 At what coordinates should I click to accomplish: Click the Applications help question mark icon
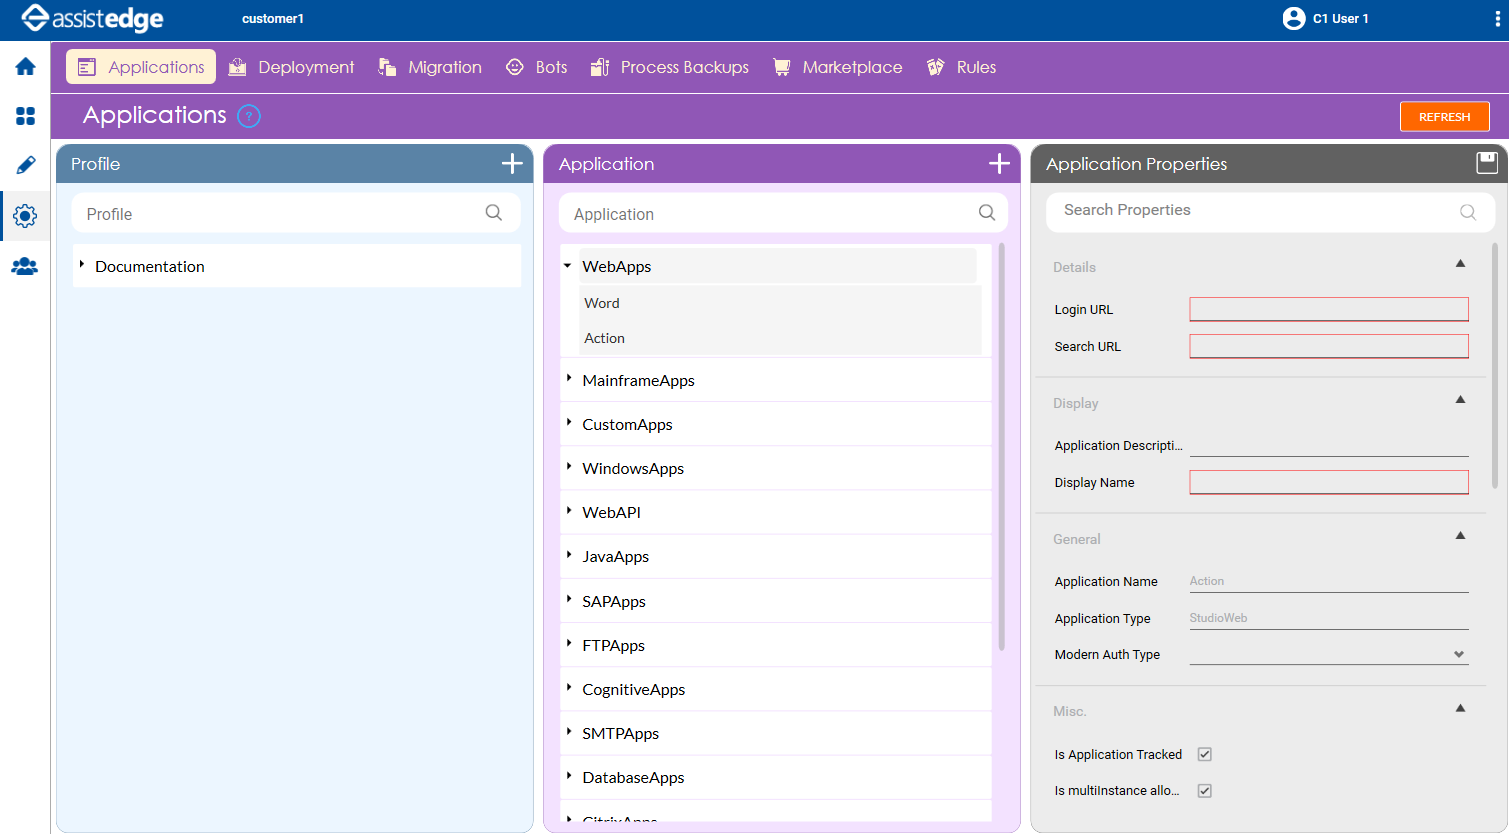(249, 116)
